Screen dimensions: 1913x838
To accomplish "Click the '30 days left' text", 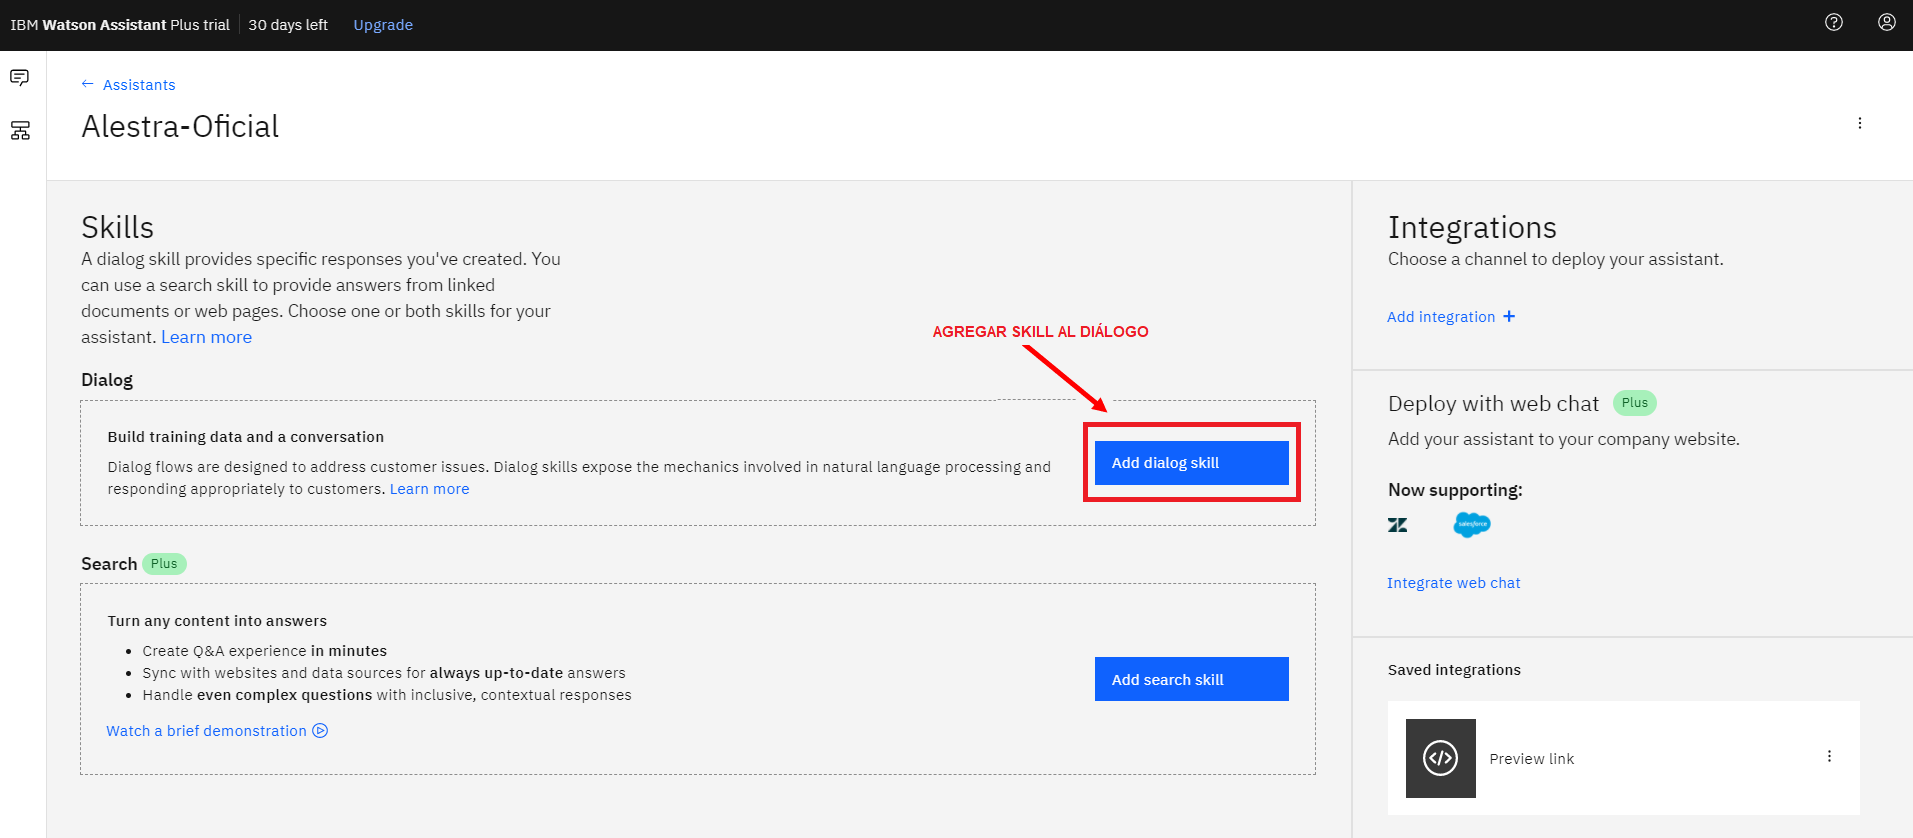I will tap(288, 25).
